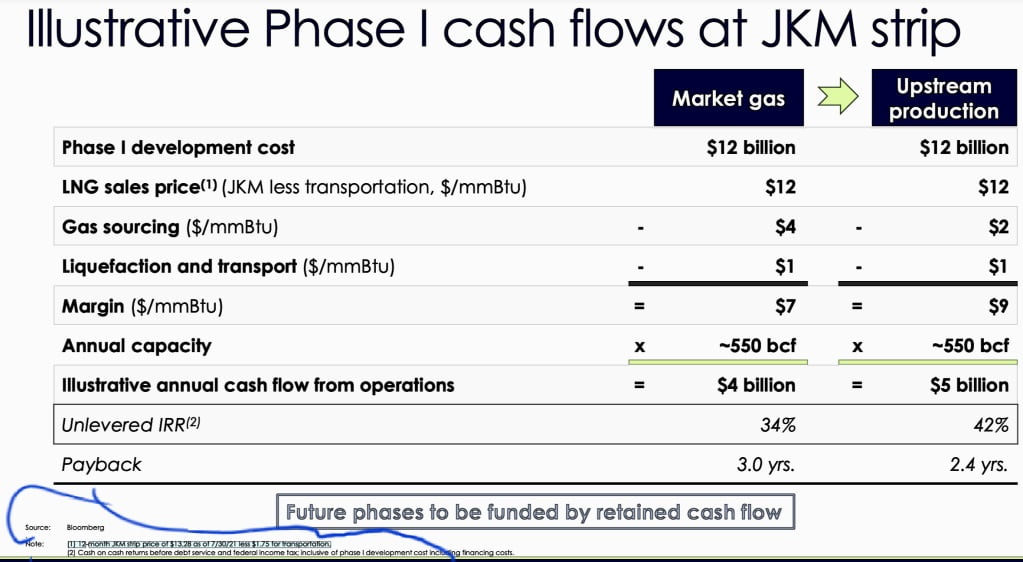Click the $4 billion cash flow value

tap(757, 385)
